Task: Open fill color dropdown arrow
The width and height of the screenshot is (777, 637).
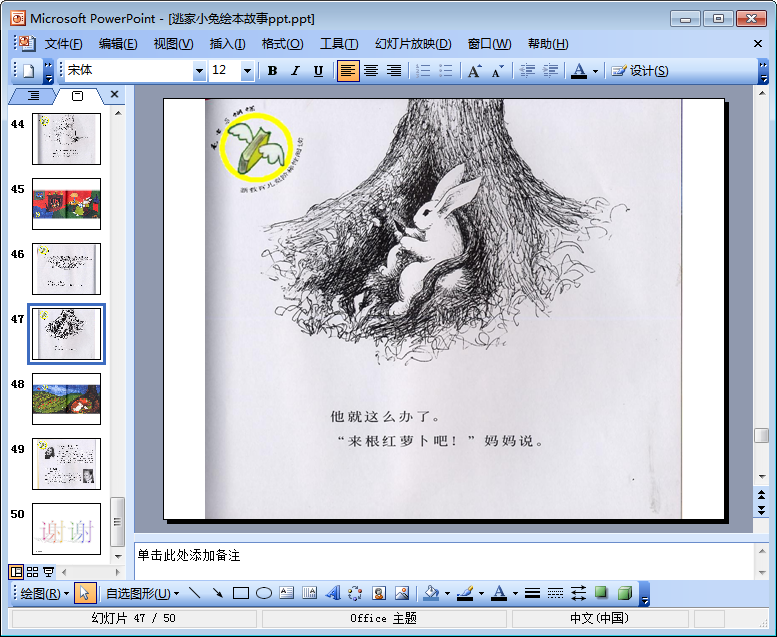Action: click(x=447, y=593)
